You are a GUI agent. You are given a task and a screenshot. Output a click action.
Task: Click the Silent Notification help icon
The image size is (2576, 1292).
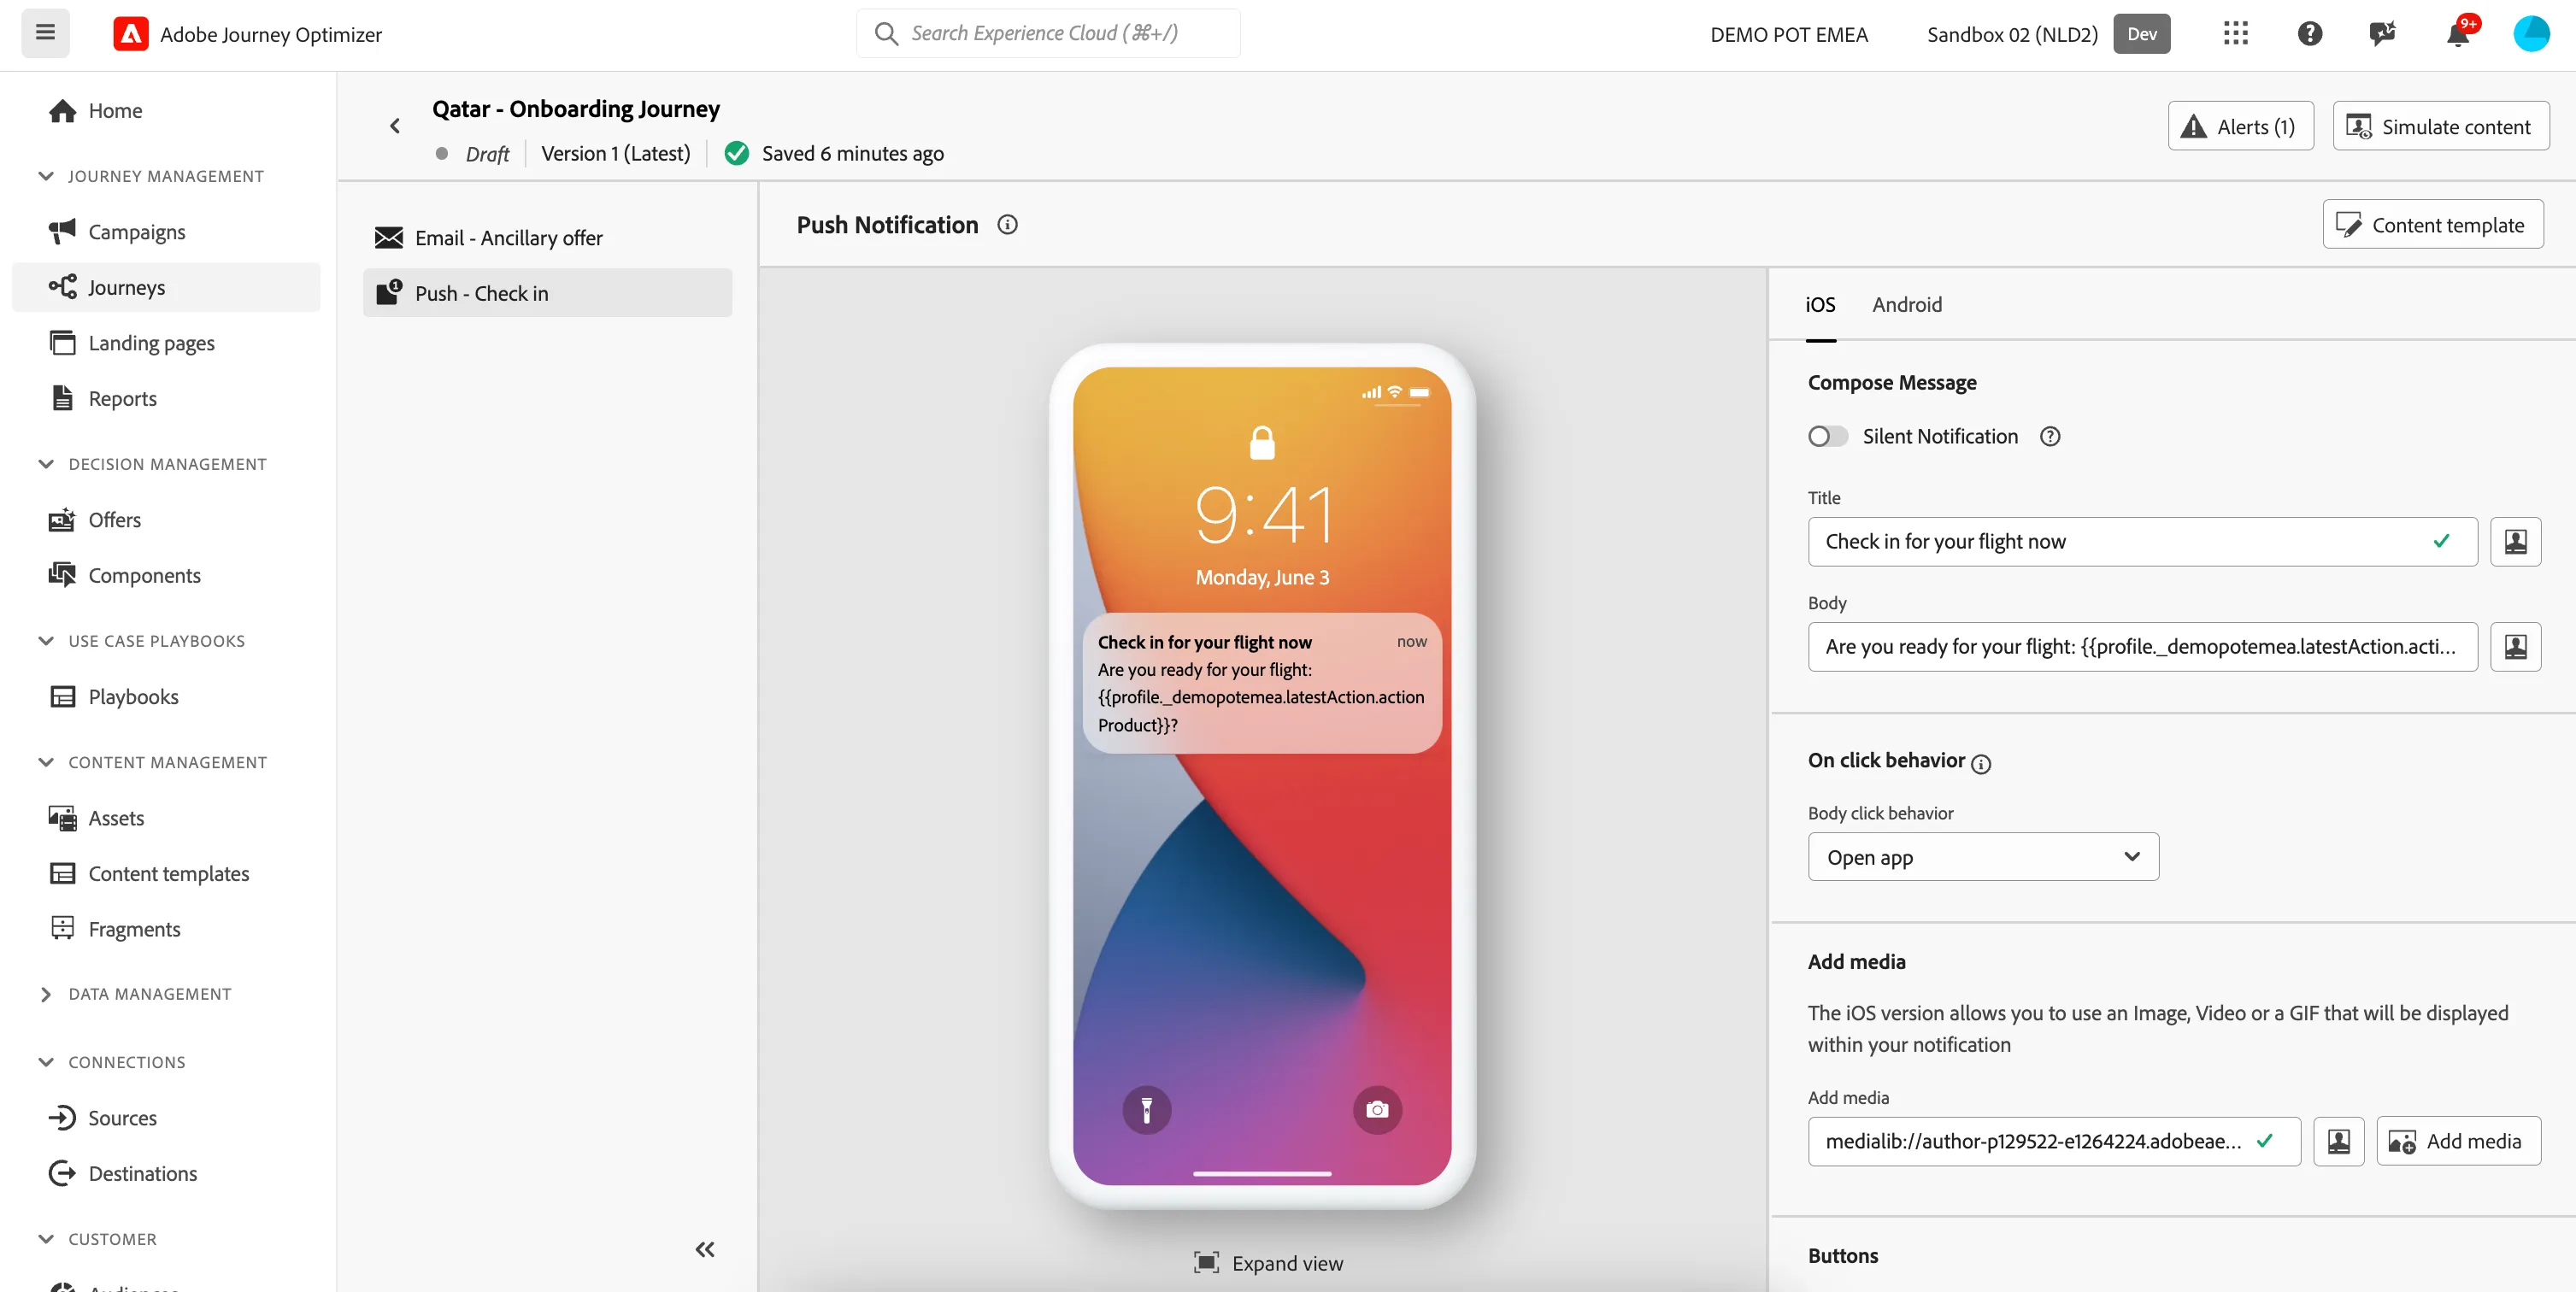pos(2050,437)
